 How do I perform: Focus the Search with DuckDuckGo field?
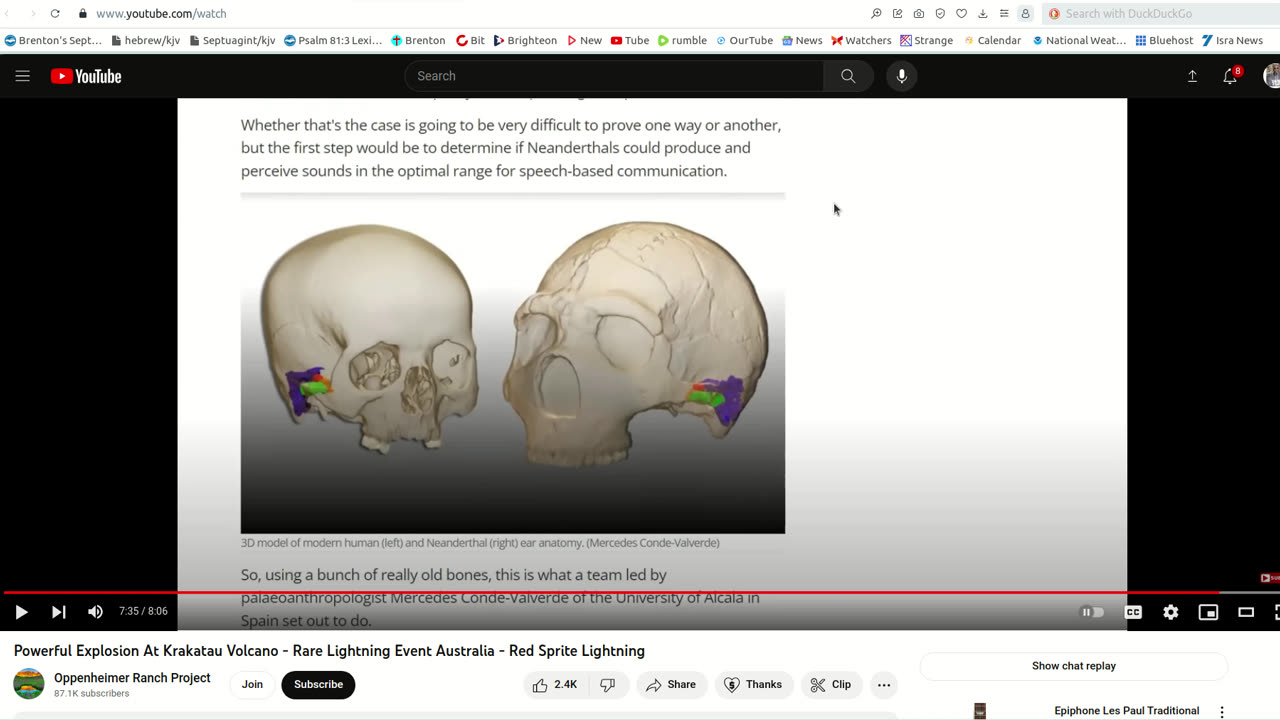pos(1160,14)
